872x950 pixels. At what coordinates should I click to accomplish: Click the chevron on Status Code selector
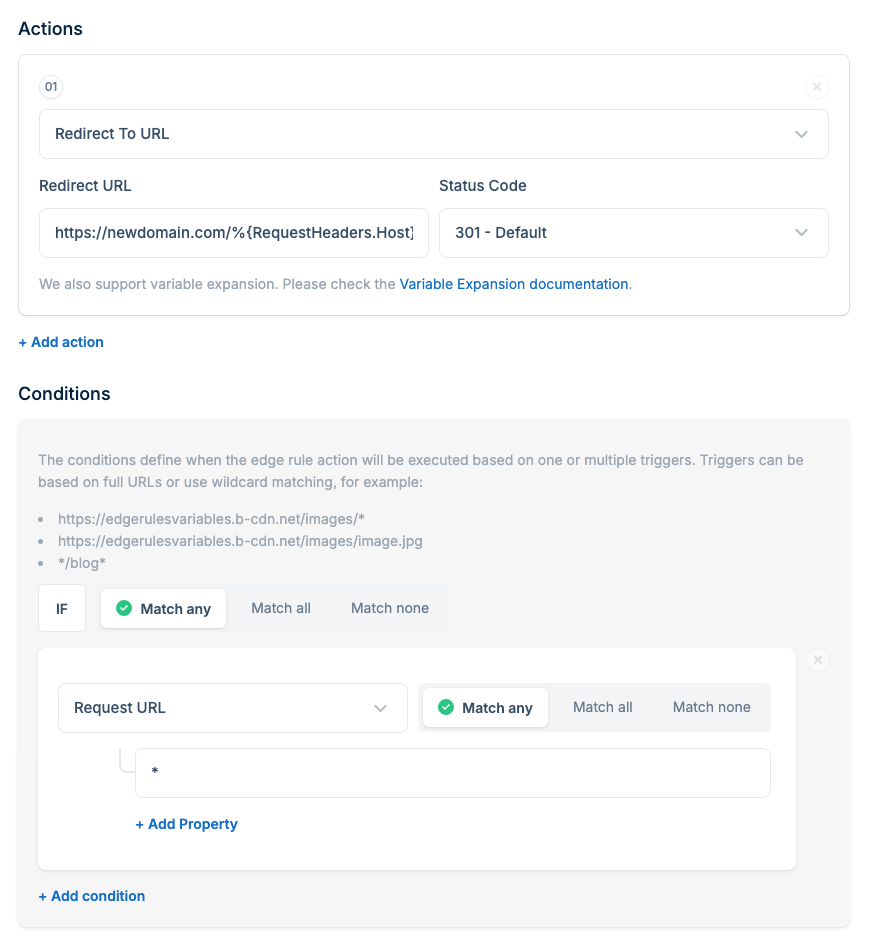tap(800, 232)
